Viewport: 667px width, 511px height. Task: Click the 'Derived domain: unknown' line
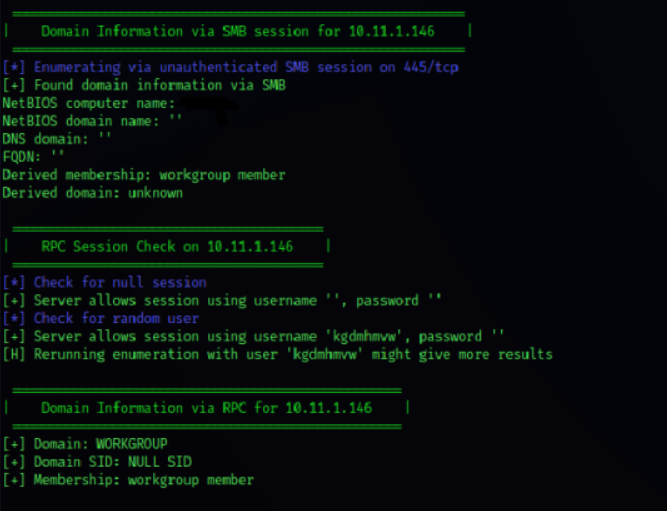point(92,193)
